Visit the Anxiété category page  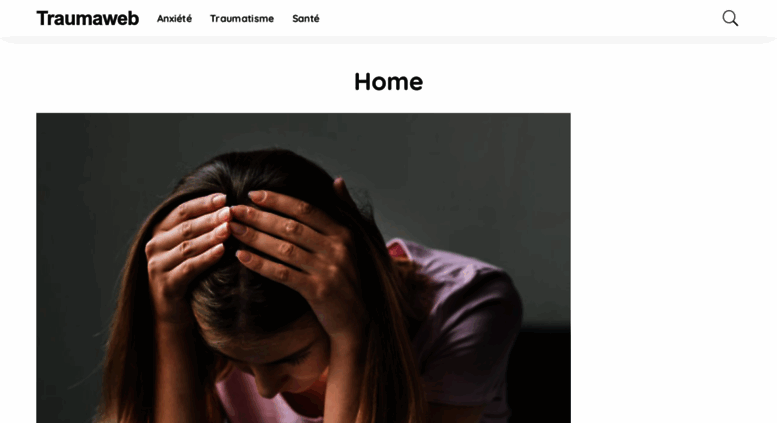[x=174, y=18]
